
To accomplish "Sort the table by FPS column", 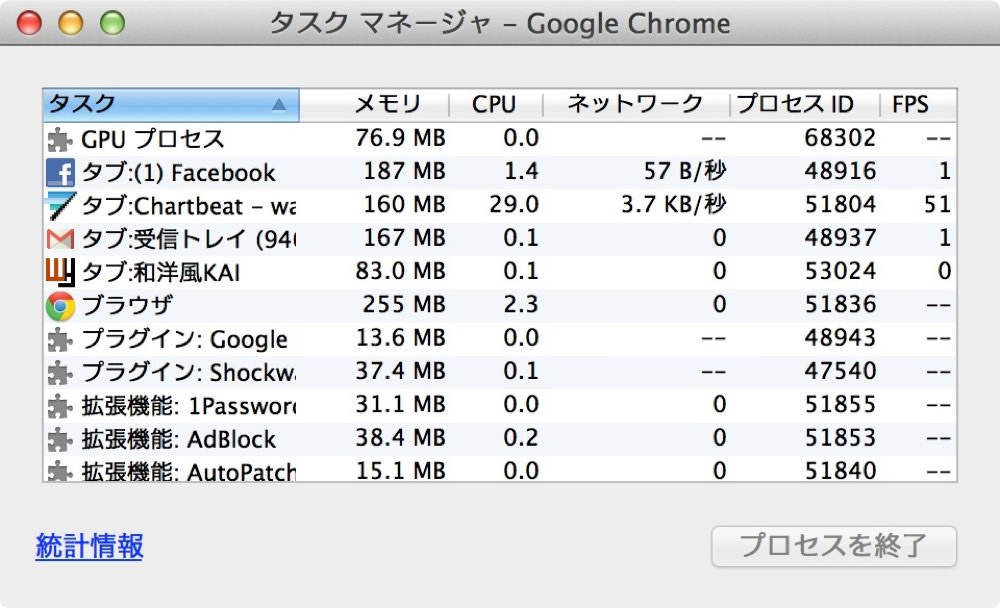I will pyautogui.click(x=910, y=104).
